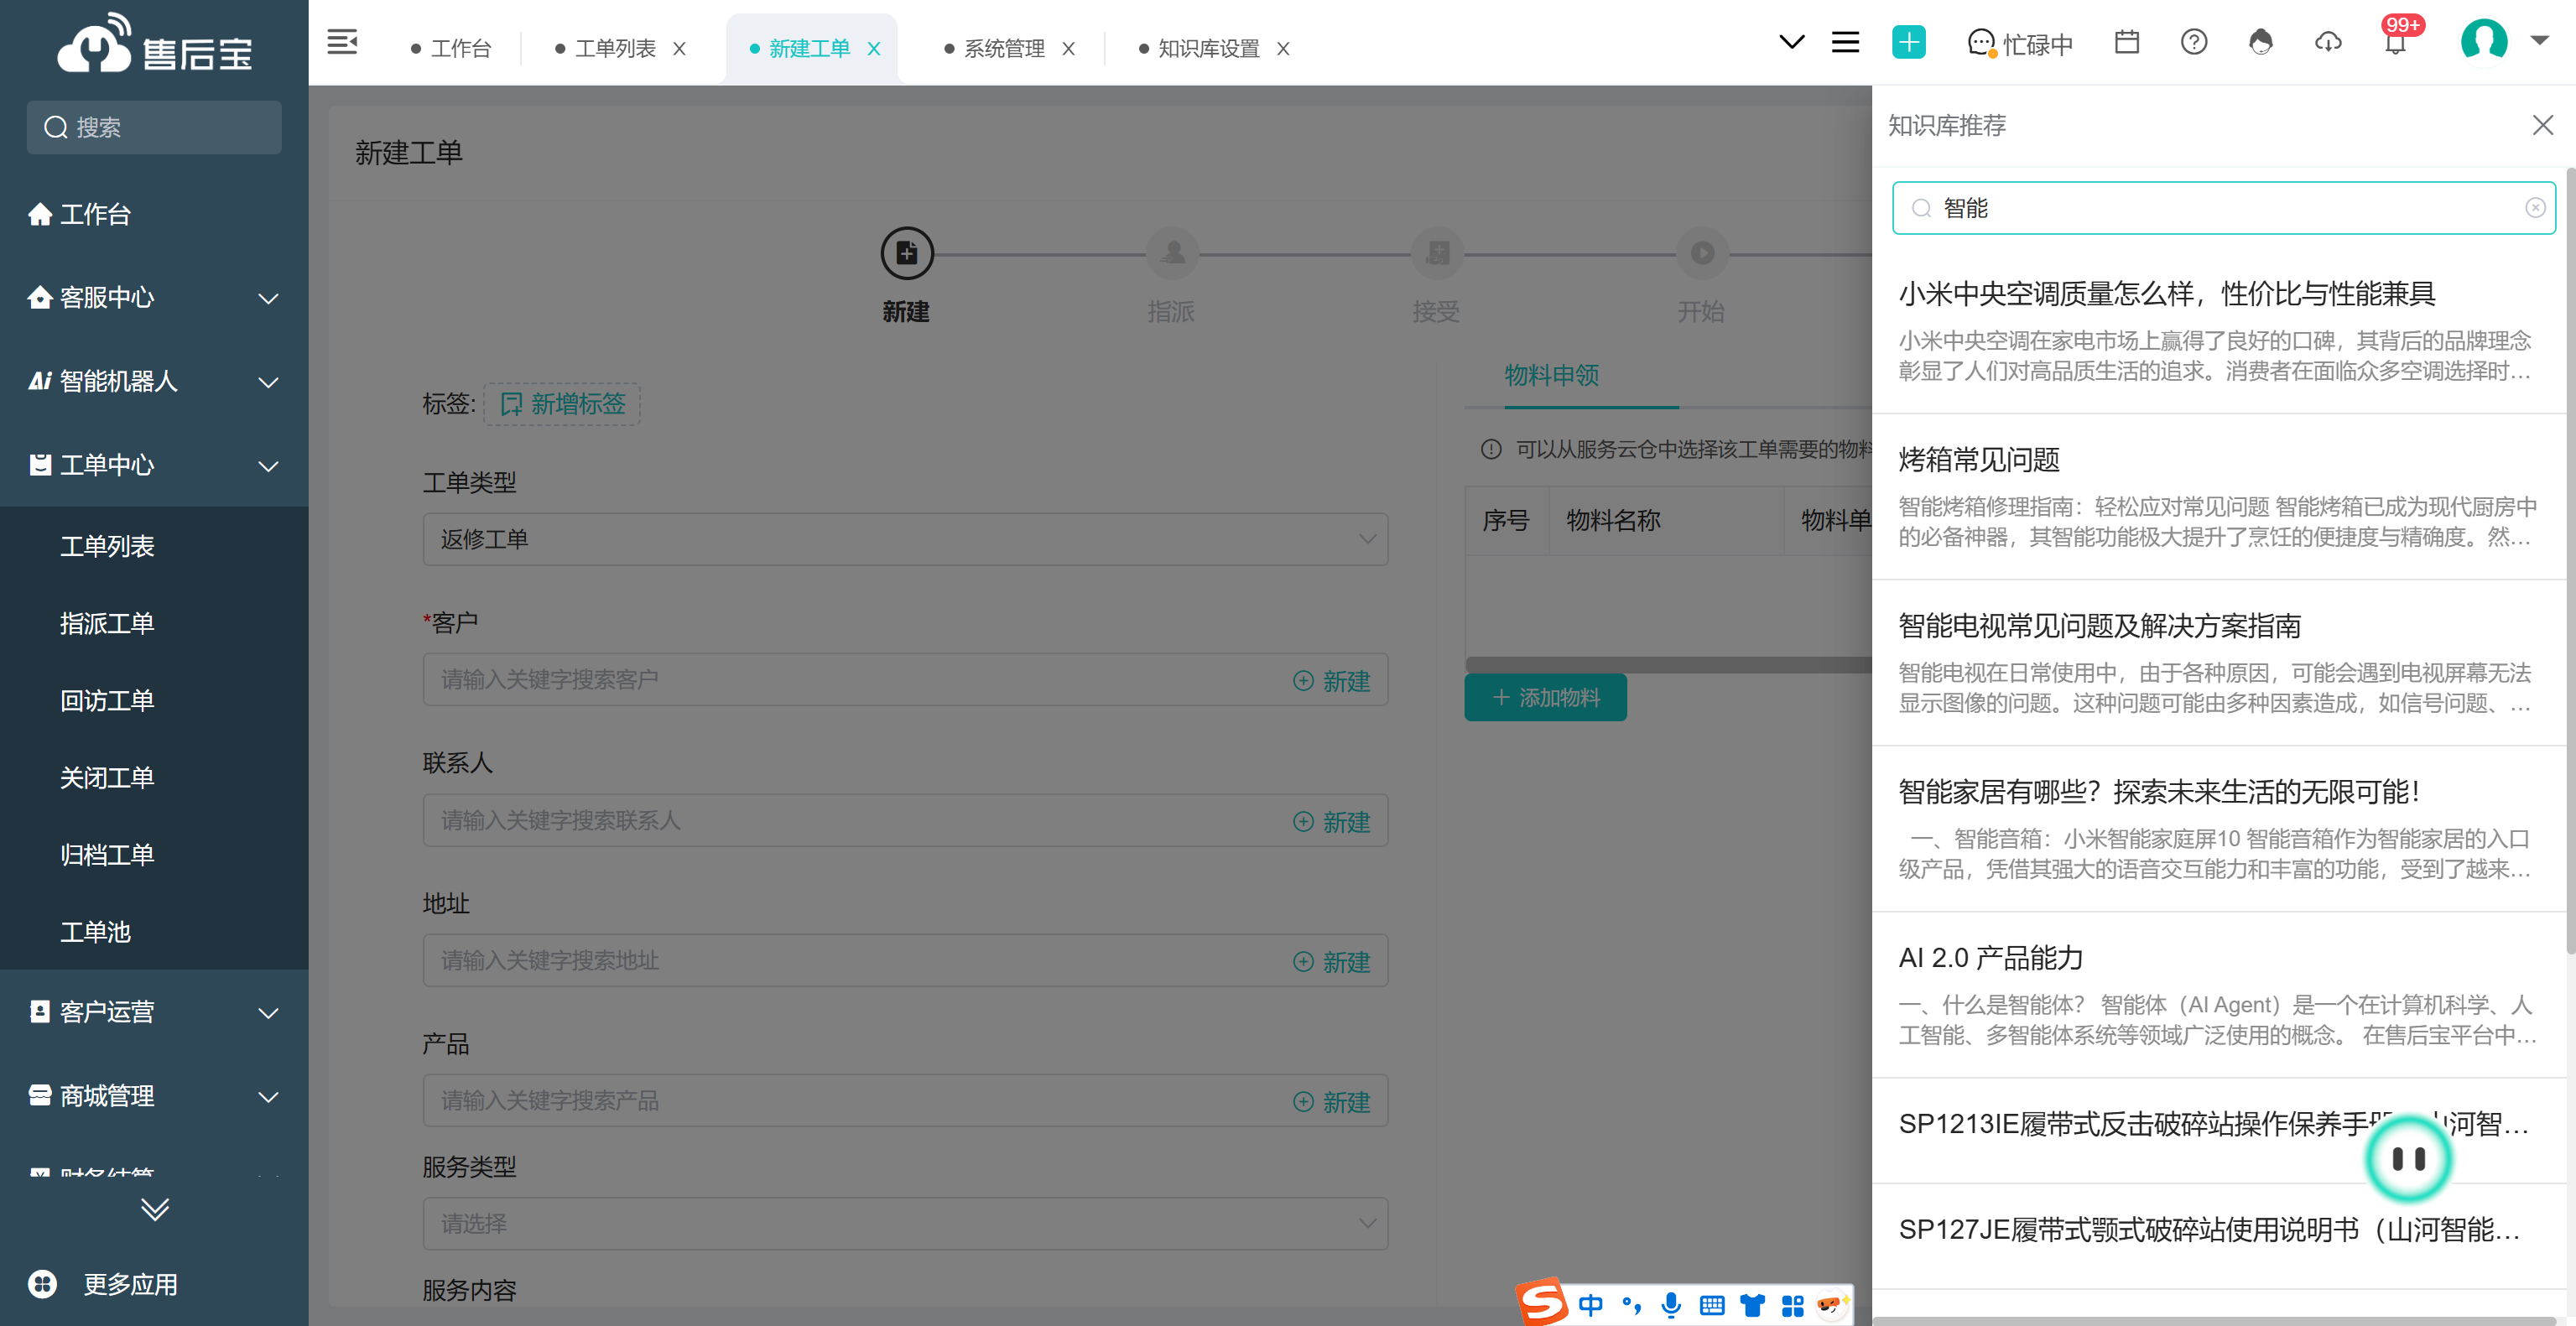Screen dimensions: 2576x1326
Task: Change busy status 忙碌中
Action: coord(2020,44)
